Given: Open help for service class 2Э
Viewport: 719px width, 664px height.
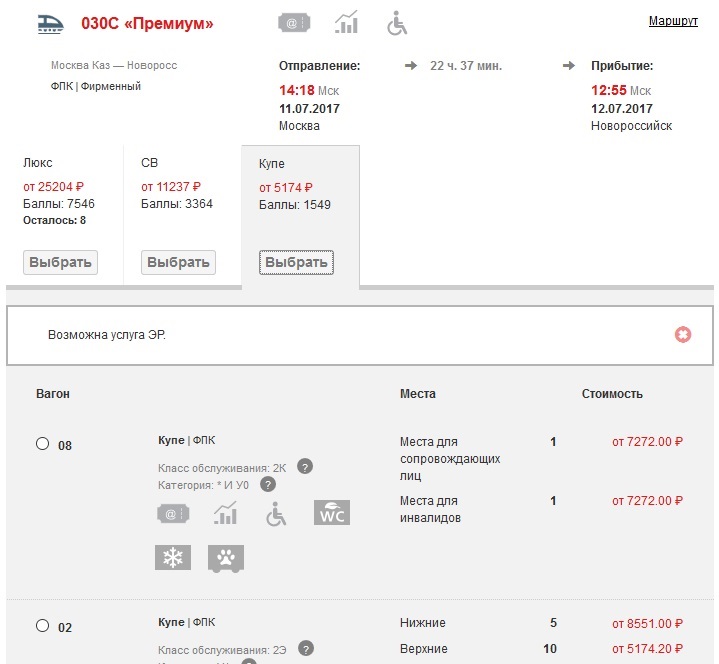Looking at the screenshot, I should [305, 648].
